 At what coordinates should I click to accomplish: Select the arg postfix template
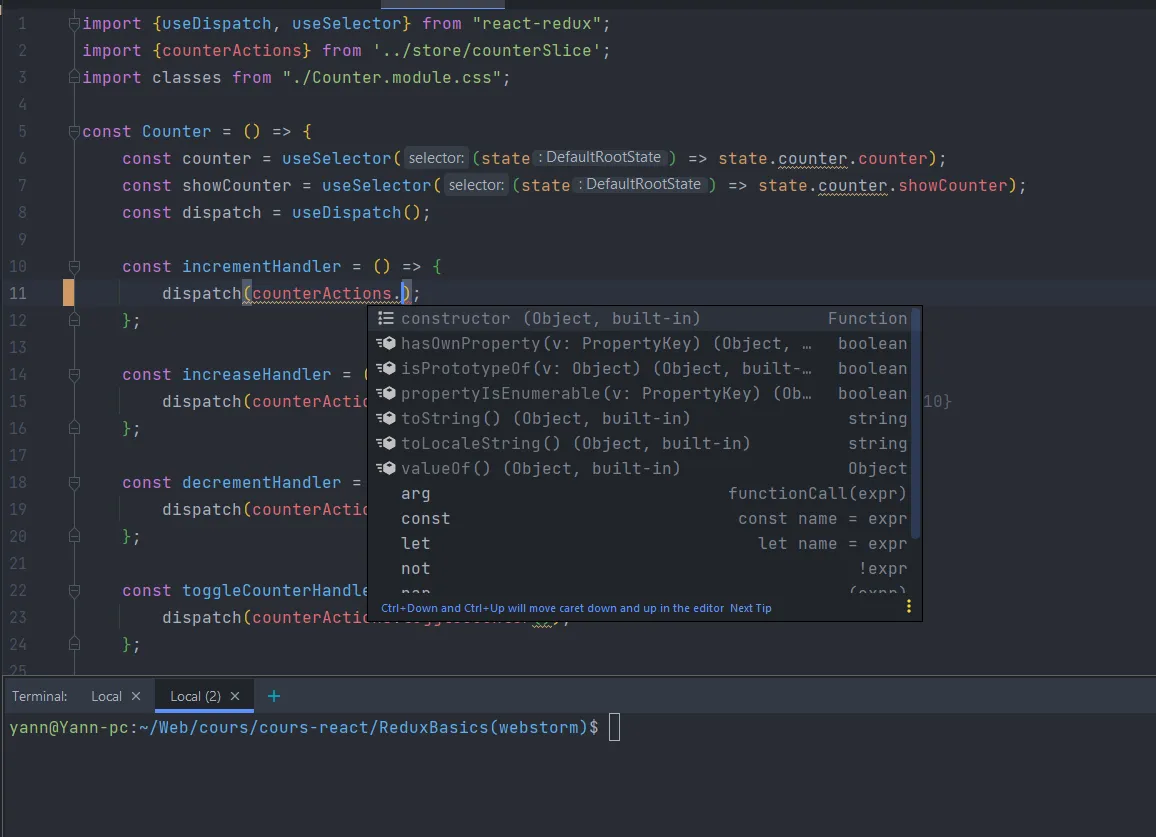pos(640,494)
